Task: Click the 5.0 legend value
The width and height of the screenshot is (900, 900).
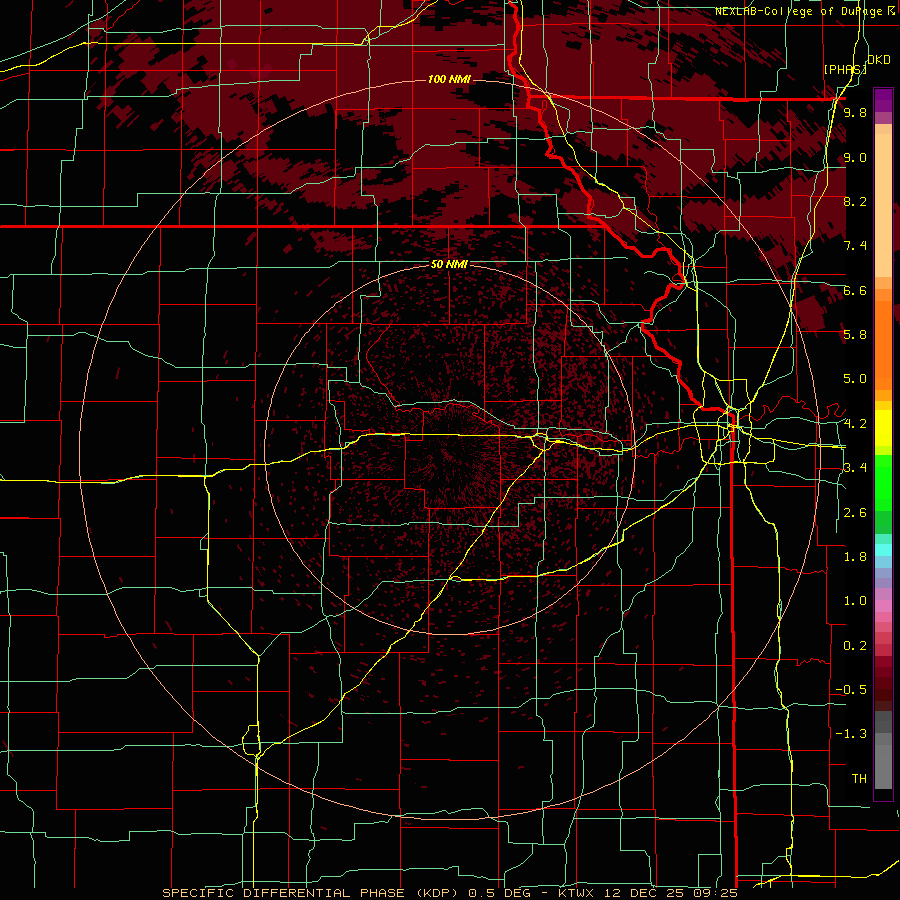Action: (x=855, y=379)
